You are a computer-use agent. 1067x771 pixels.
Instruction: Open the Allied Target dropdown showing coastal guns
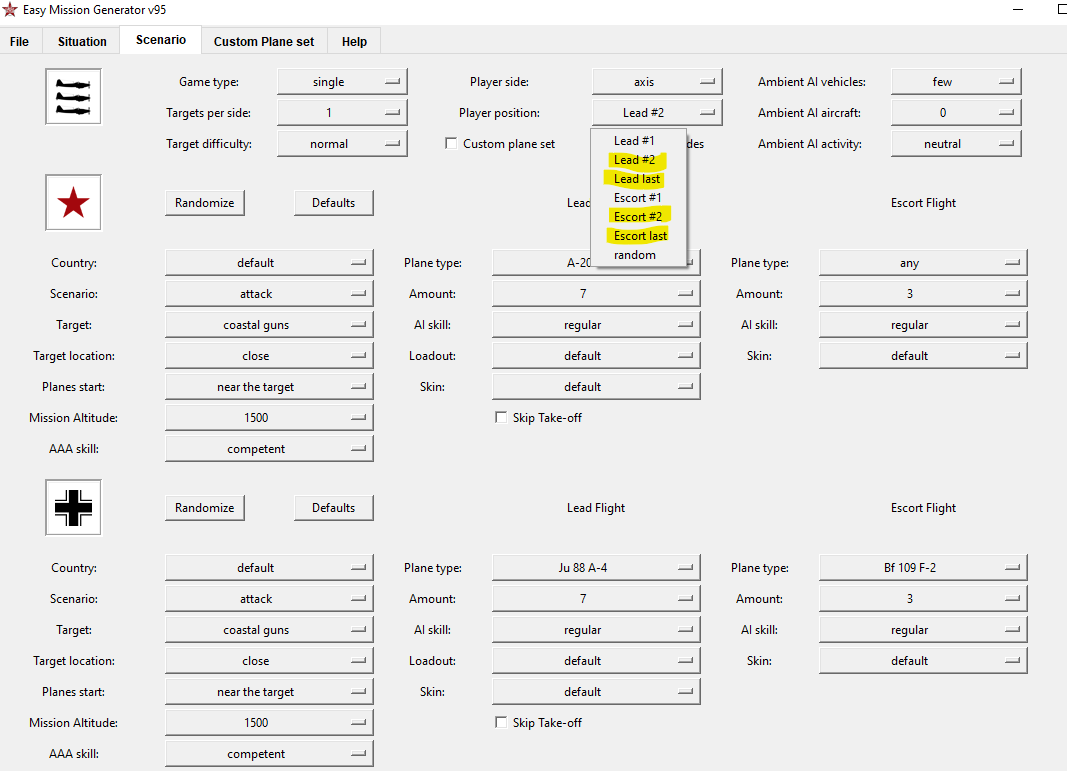(269, 325)
